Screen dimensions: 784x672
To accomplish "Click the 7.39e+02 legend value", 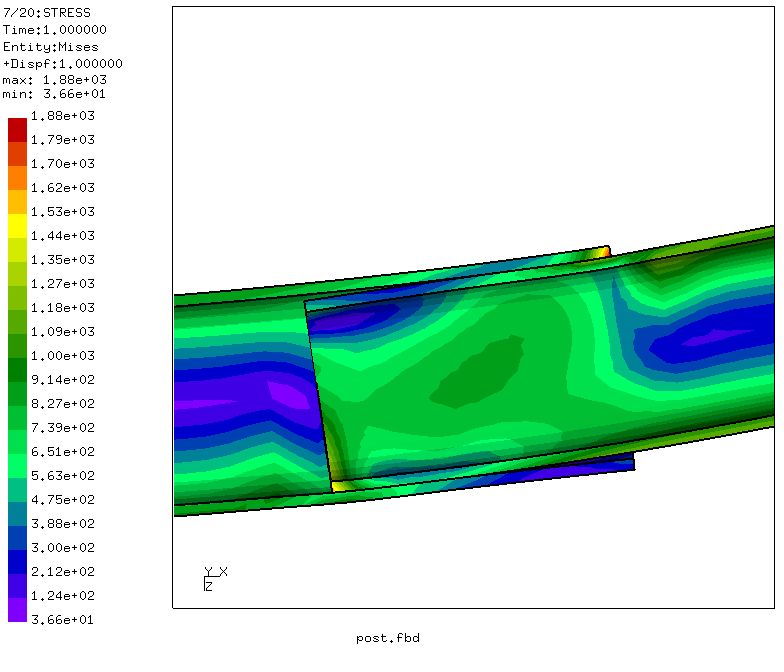I will [62, 428].
